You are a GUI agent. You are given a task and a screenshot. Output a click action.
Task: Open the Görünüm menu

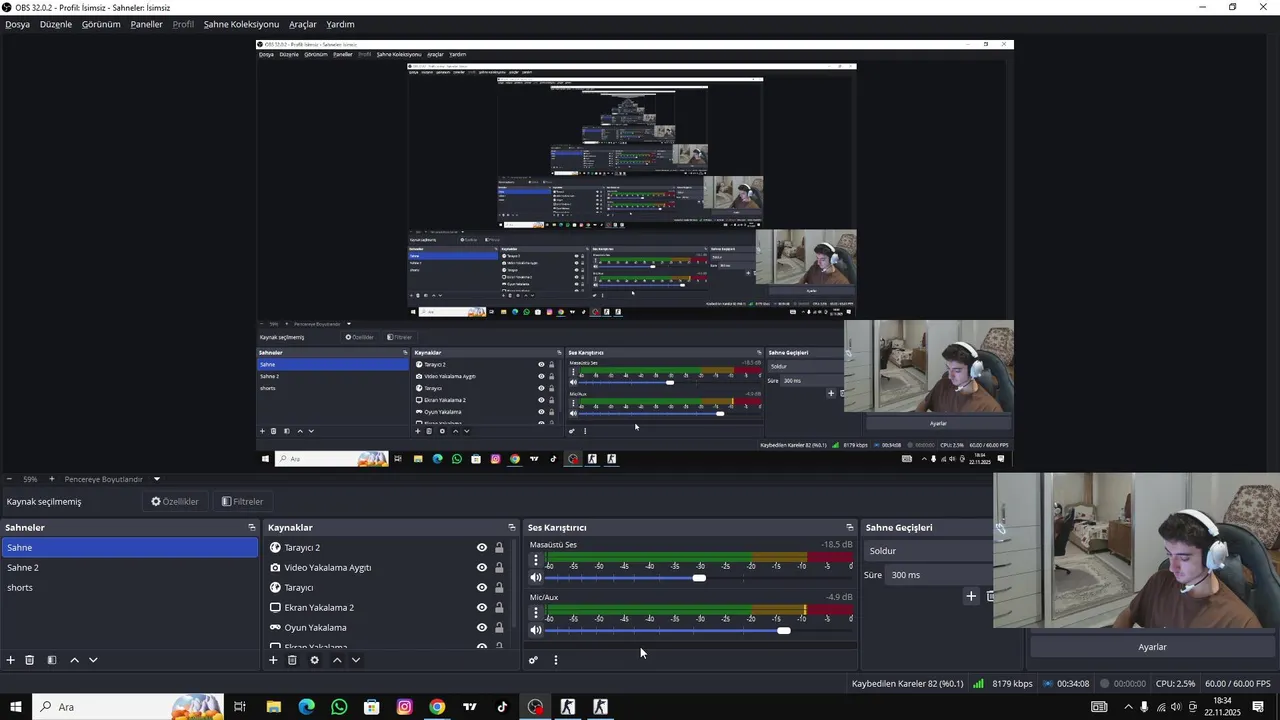pos(101,24)
